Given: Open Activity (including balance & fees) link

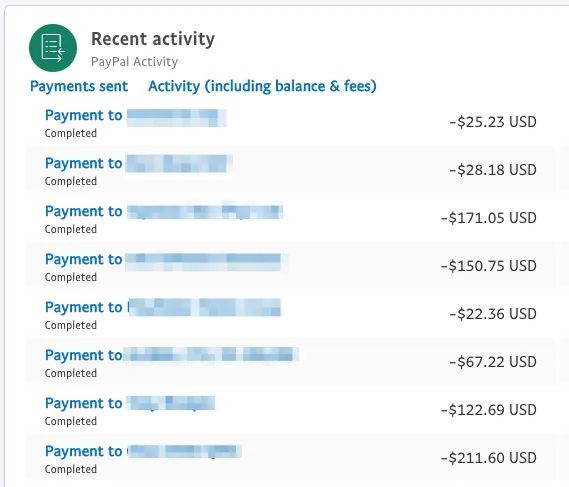Looking at the screenshot, I should [262, 86].
